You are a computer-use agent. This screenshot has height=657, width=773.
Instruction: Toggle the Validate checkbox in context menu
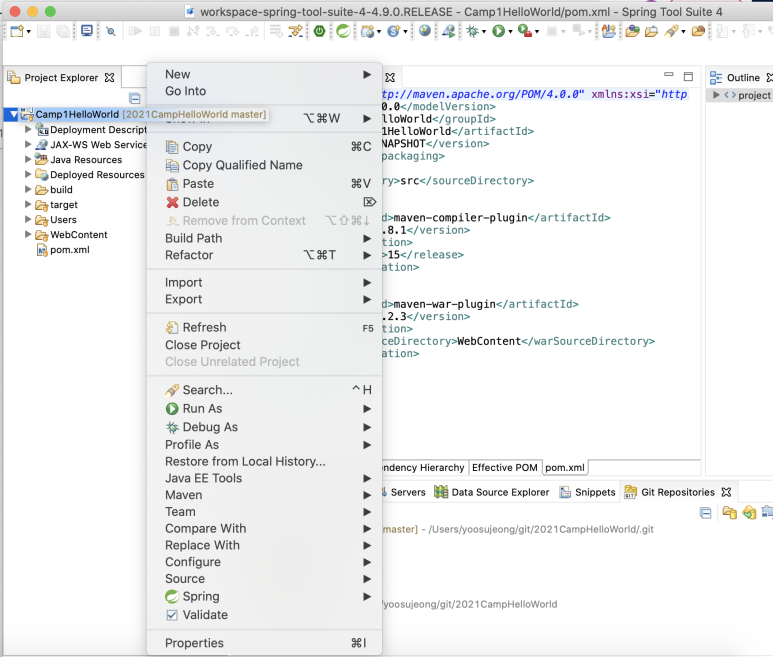click(172, 615)
